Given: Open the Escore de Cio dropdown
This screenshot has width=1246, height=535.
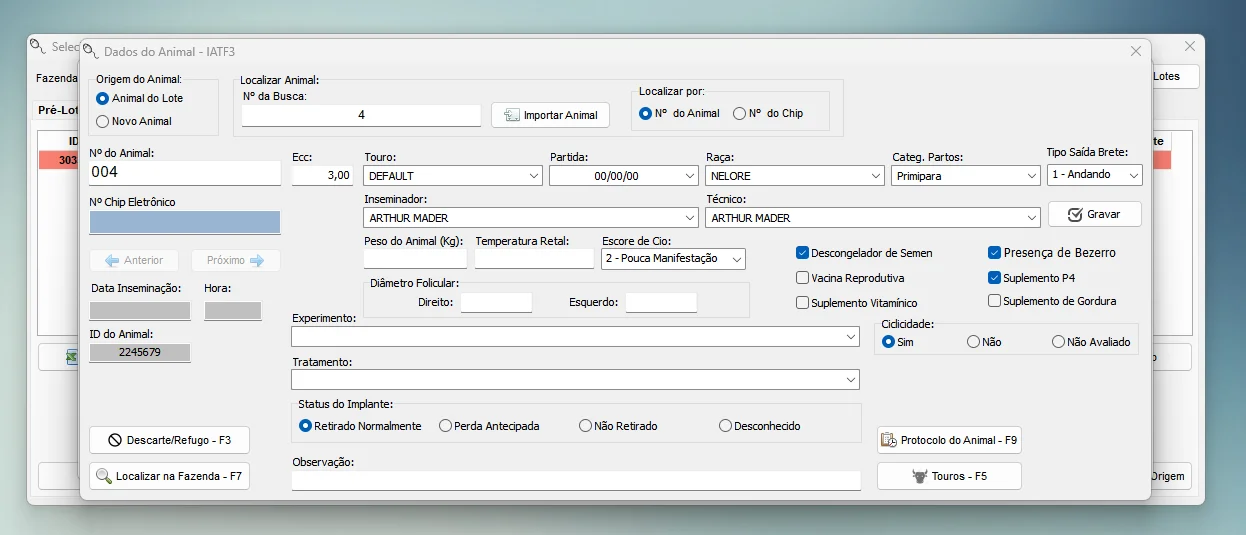Looking at the screenshot, I should pos(674,258).
